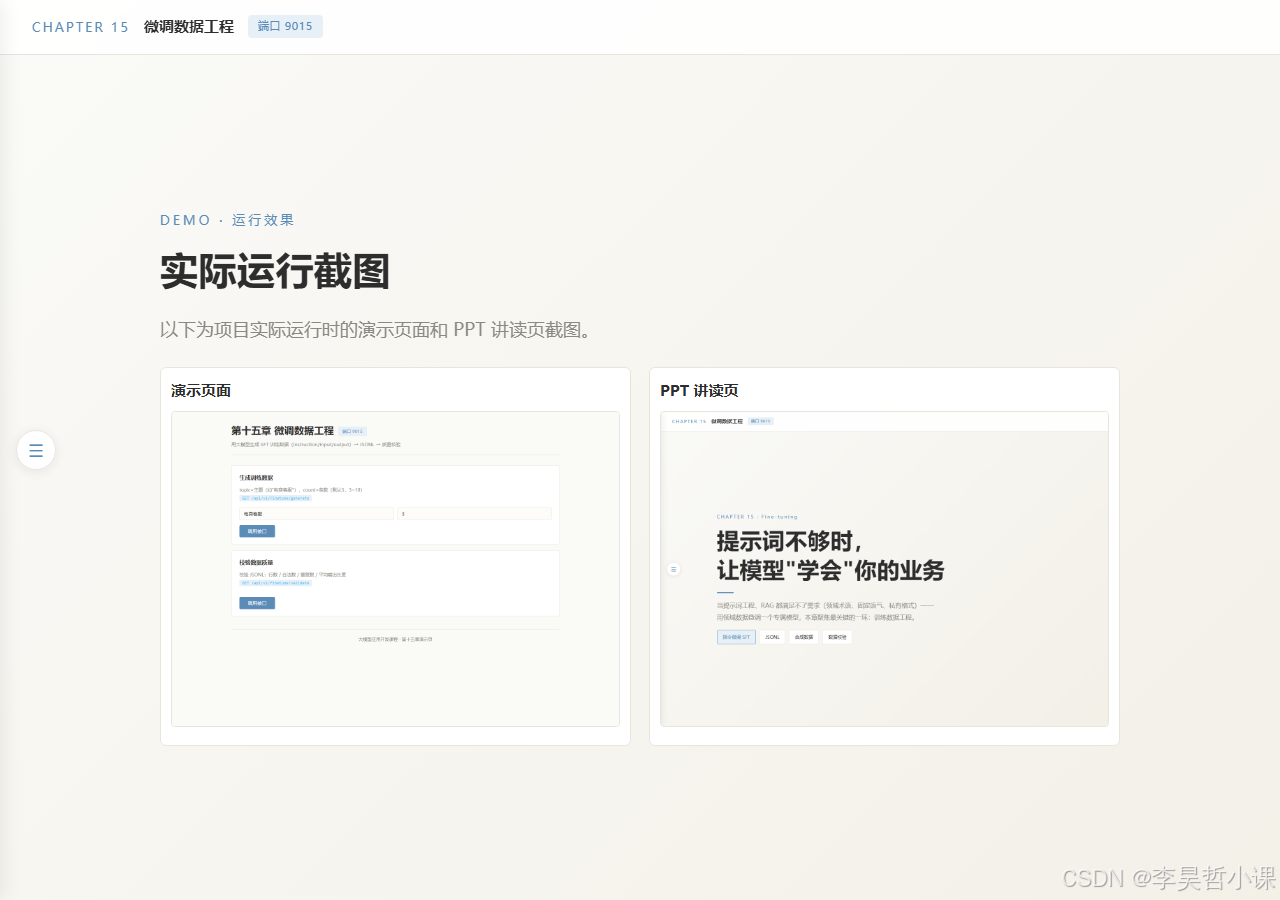This screenshot has width=1280, height=900.
Task: Open the hamburger navigation menu button
Action: (x=36, y=450)
